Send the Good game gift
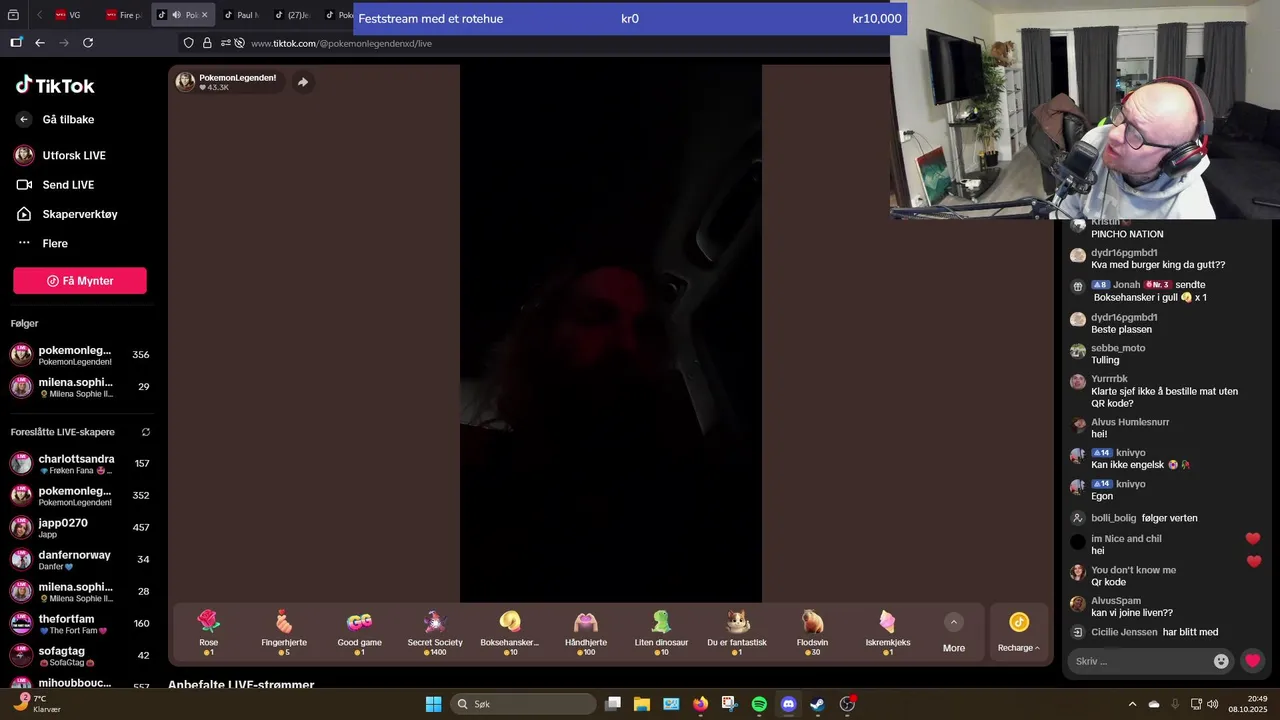This screenshot has height=720, width=1280. tap(359, 633)
